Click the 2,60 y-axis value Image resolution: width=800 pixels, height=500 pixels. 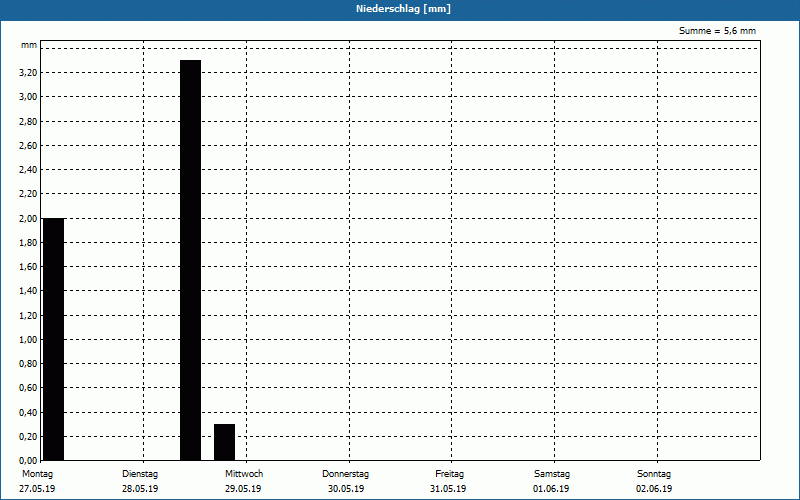(x=28, y=146)
